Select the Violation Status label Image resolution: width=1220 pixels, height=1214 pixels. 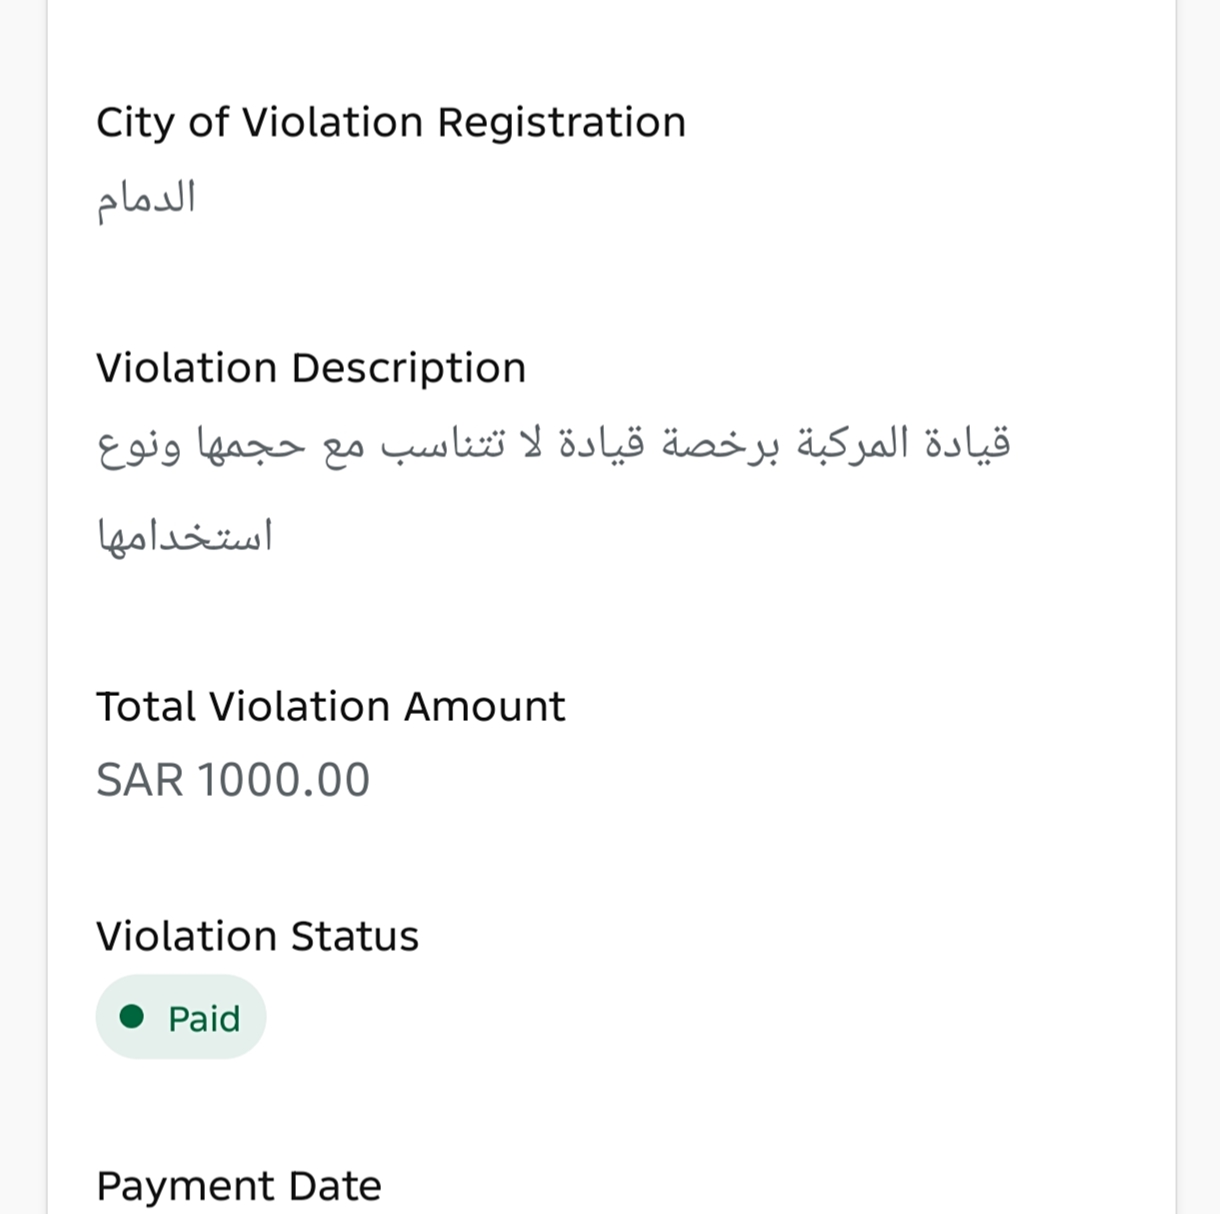click(x=258, y=937)
